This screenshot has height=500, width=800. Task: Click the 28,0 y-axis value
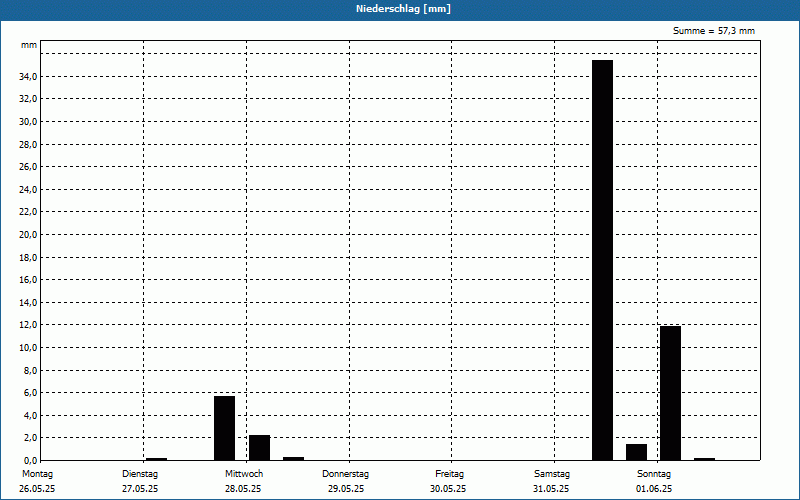tap(29, 144)
